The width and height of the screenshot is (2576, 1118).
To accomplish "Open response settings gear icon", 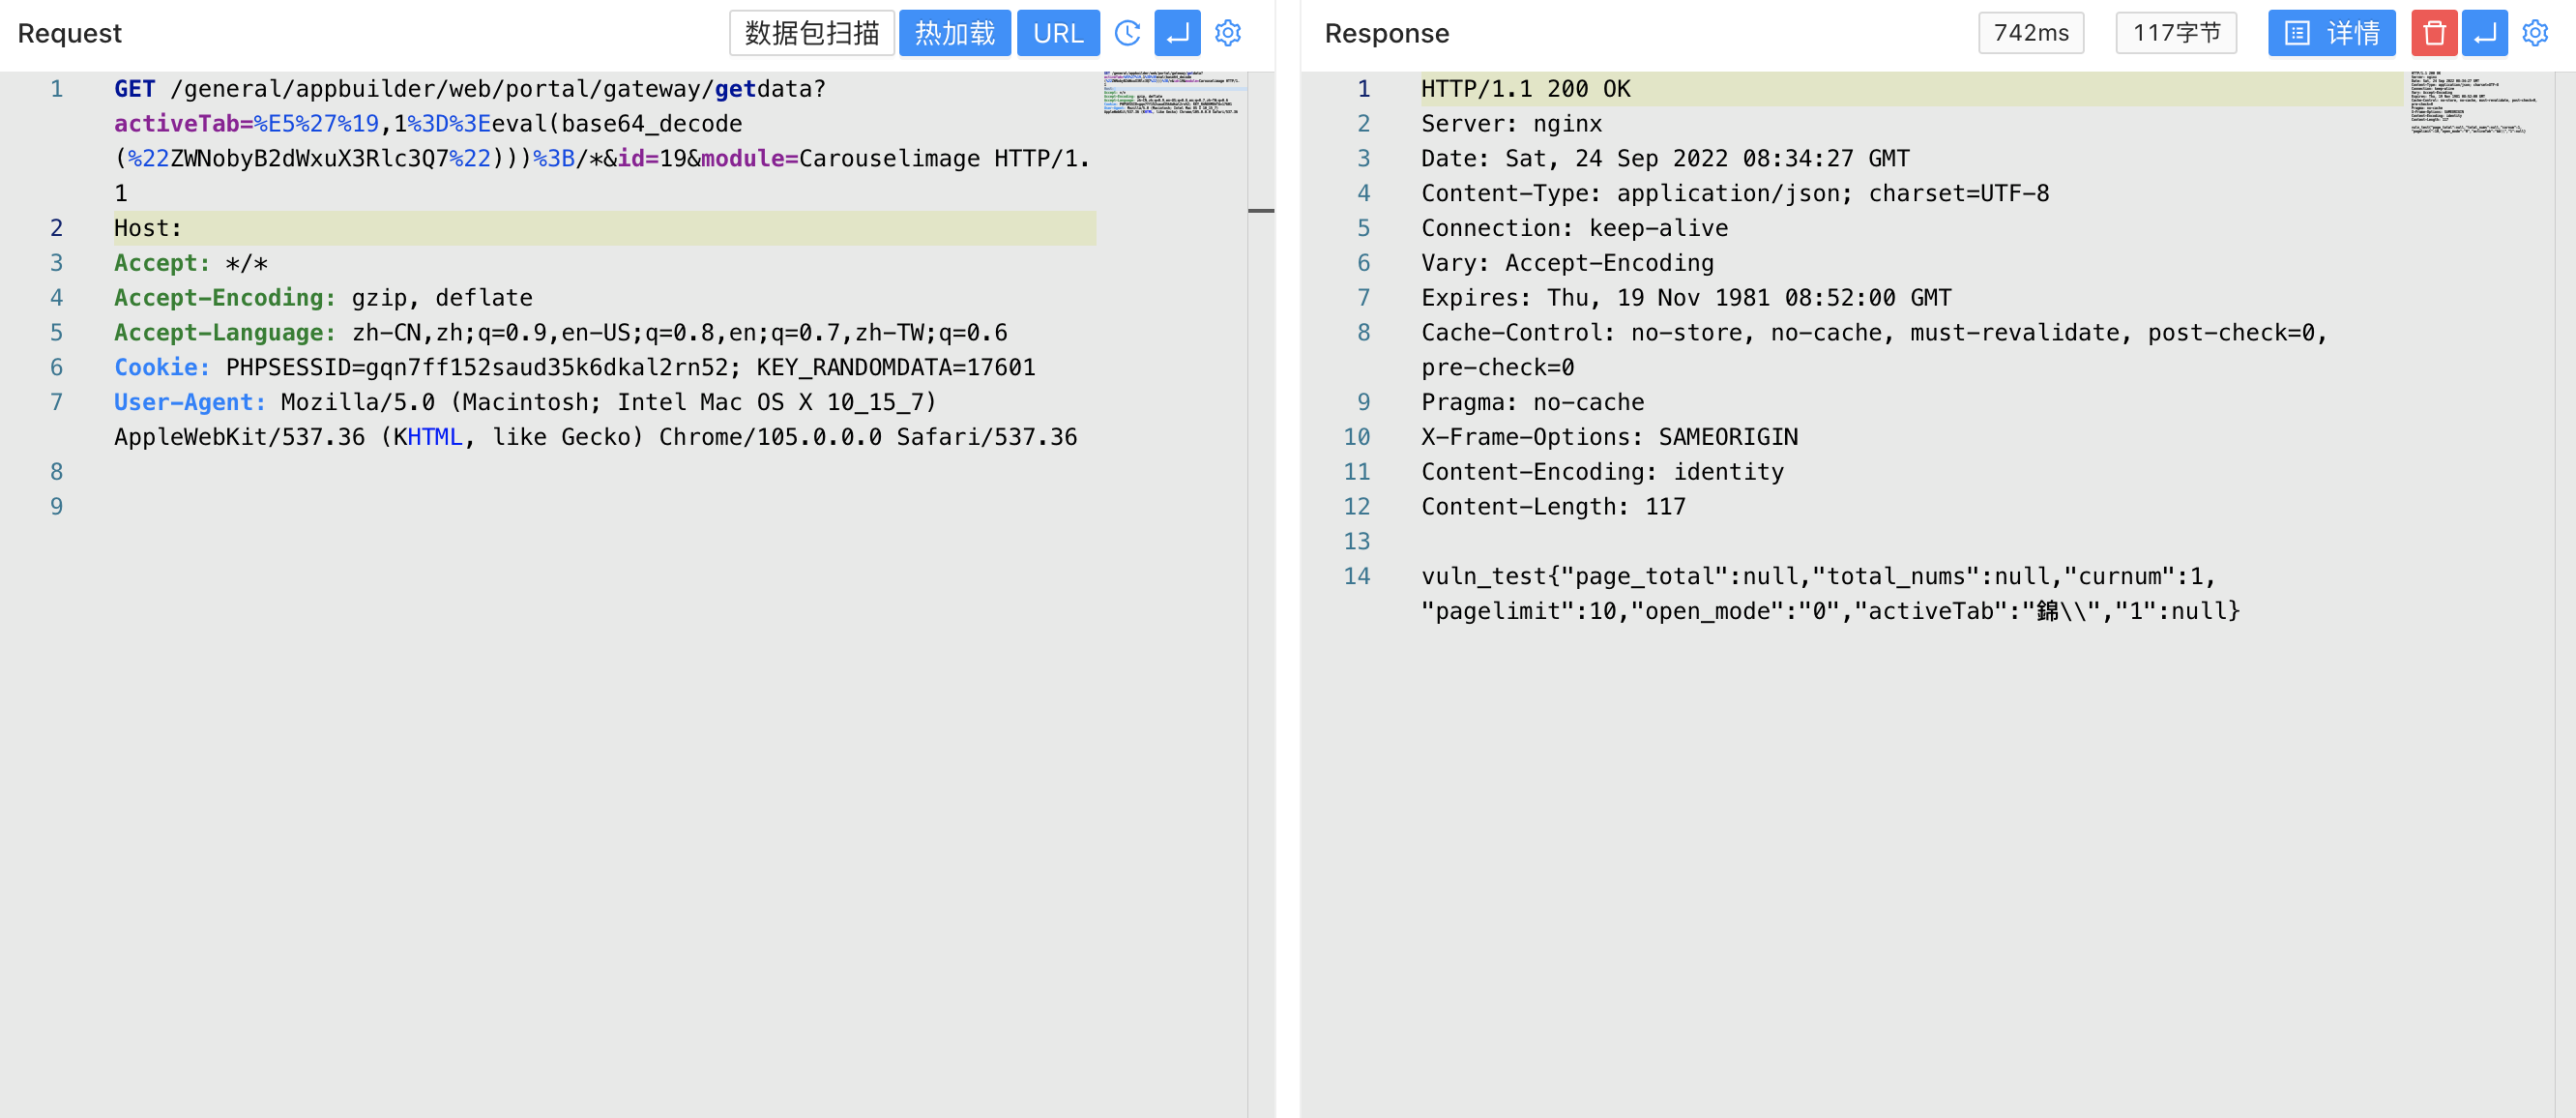I will point(2535,33).
